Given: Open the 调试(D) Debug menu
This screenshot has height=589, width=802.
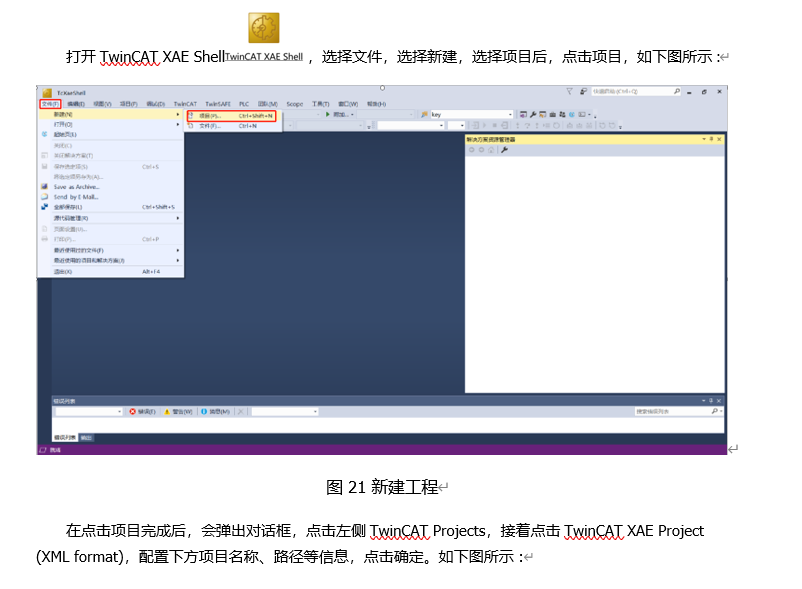Looking at the screenshot, I should [155, 104].
